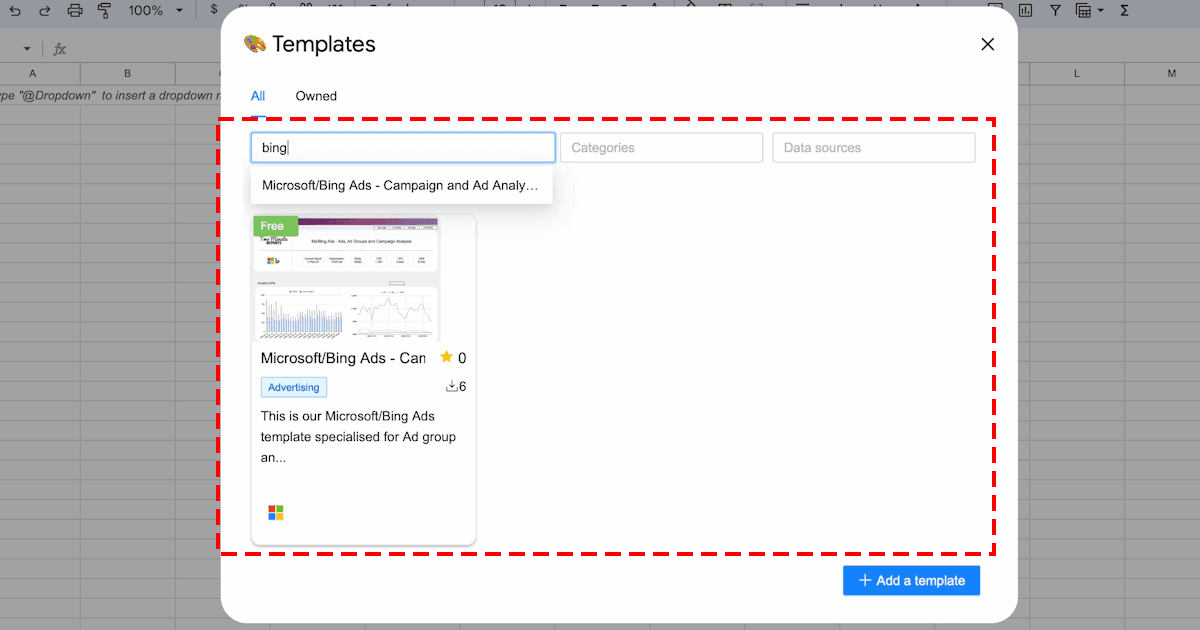Click the template download count icon

(451, 386)
